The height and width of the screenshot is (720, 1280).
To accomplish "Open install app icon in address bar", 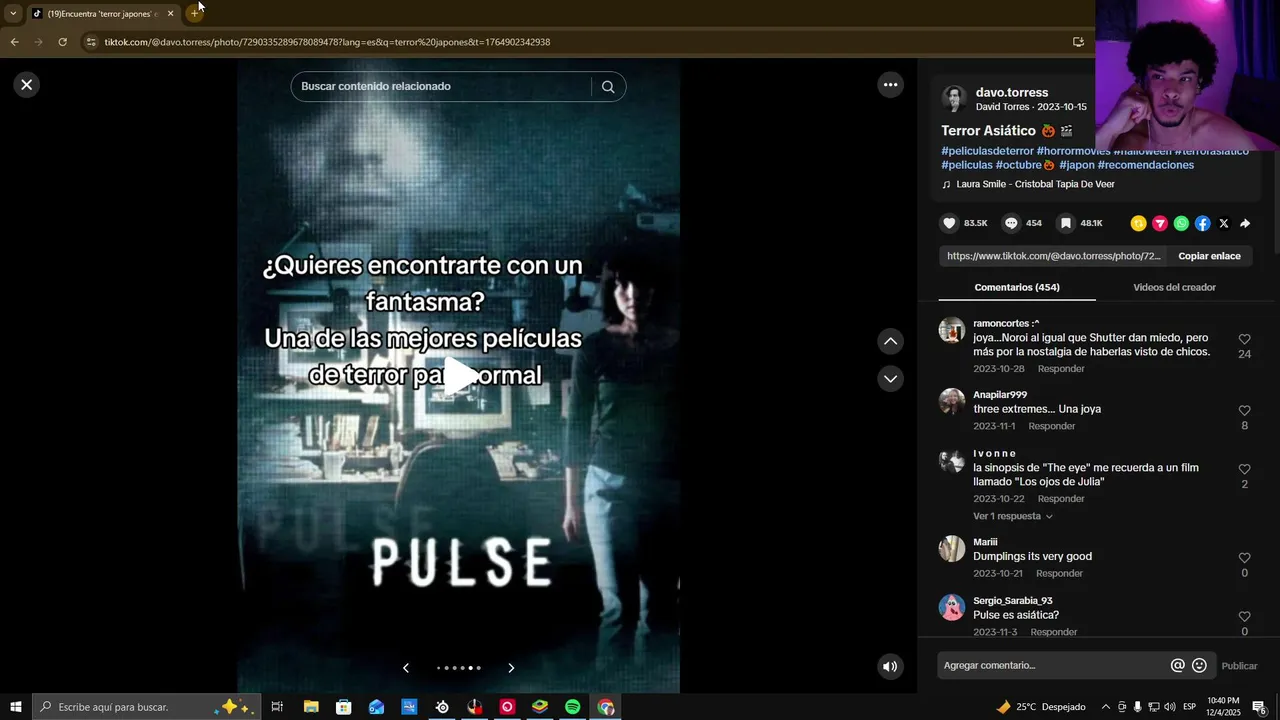I will point(1078,42).
